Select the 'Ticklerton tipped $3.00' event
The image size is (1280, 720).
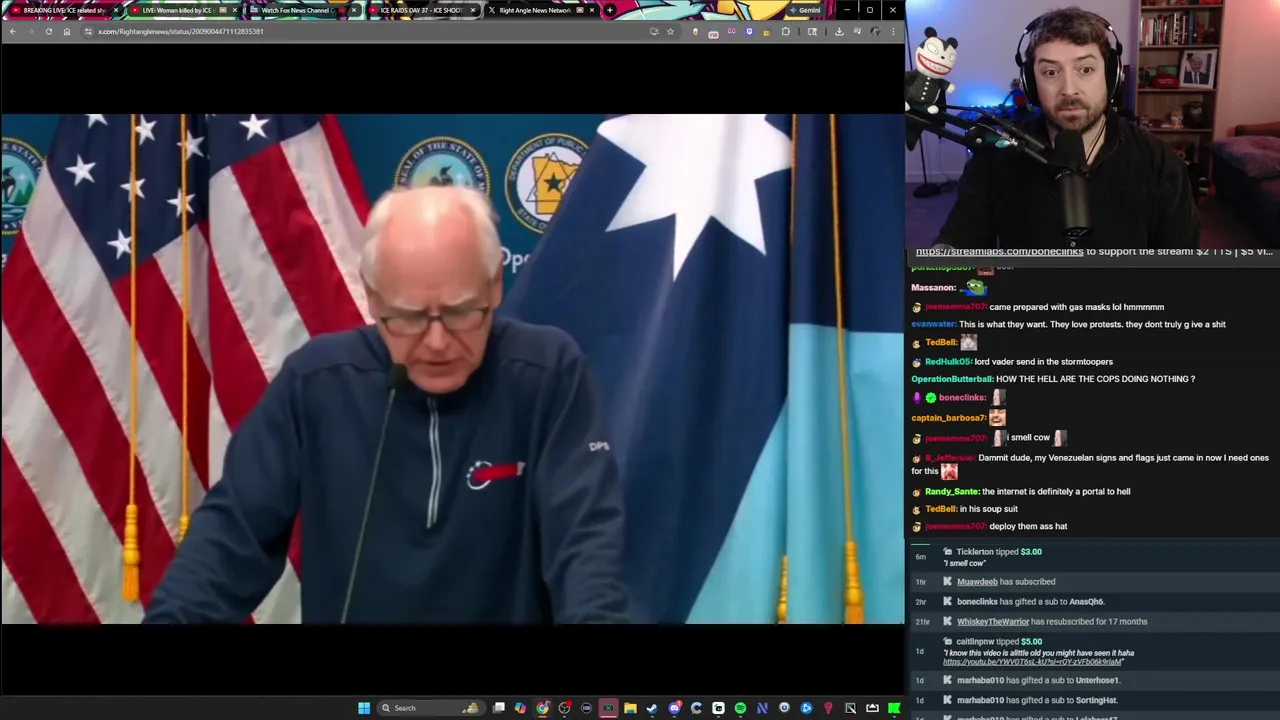click(1092, 557)
